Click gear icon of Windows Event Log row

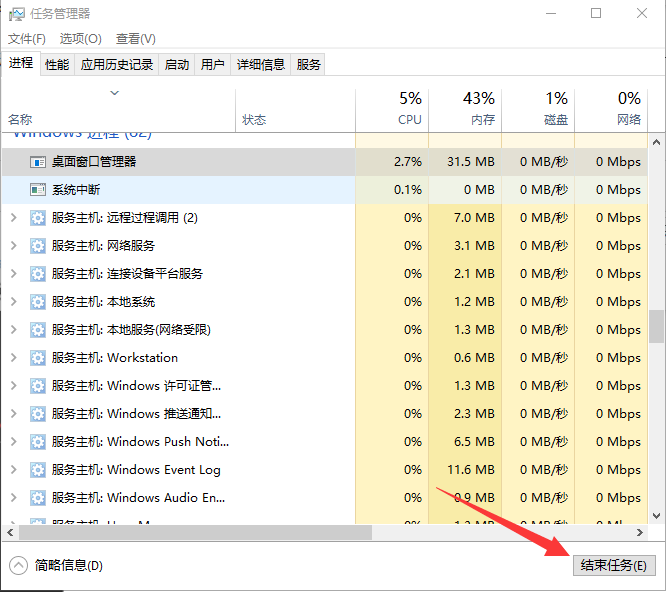coord(38,470)
